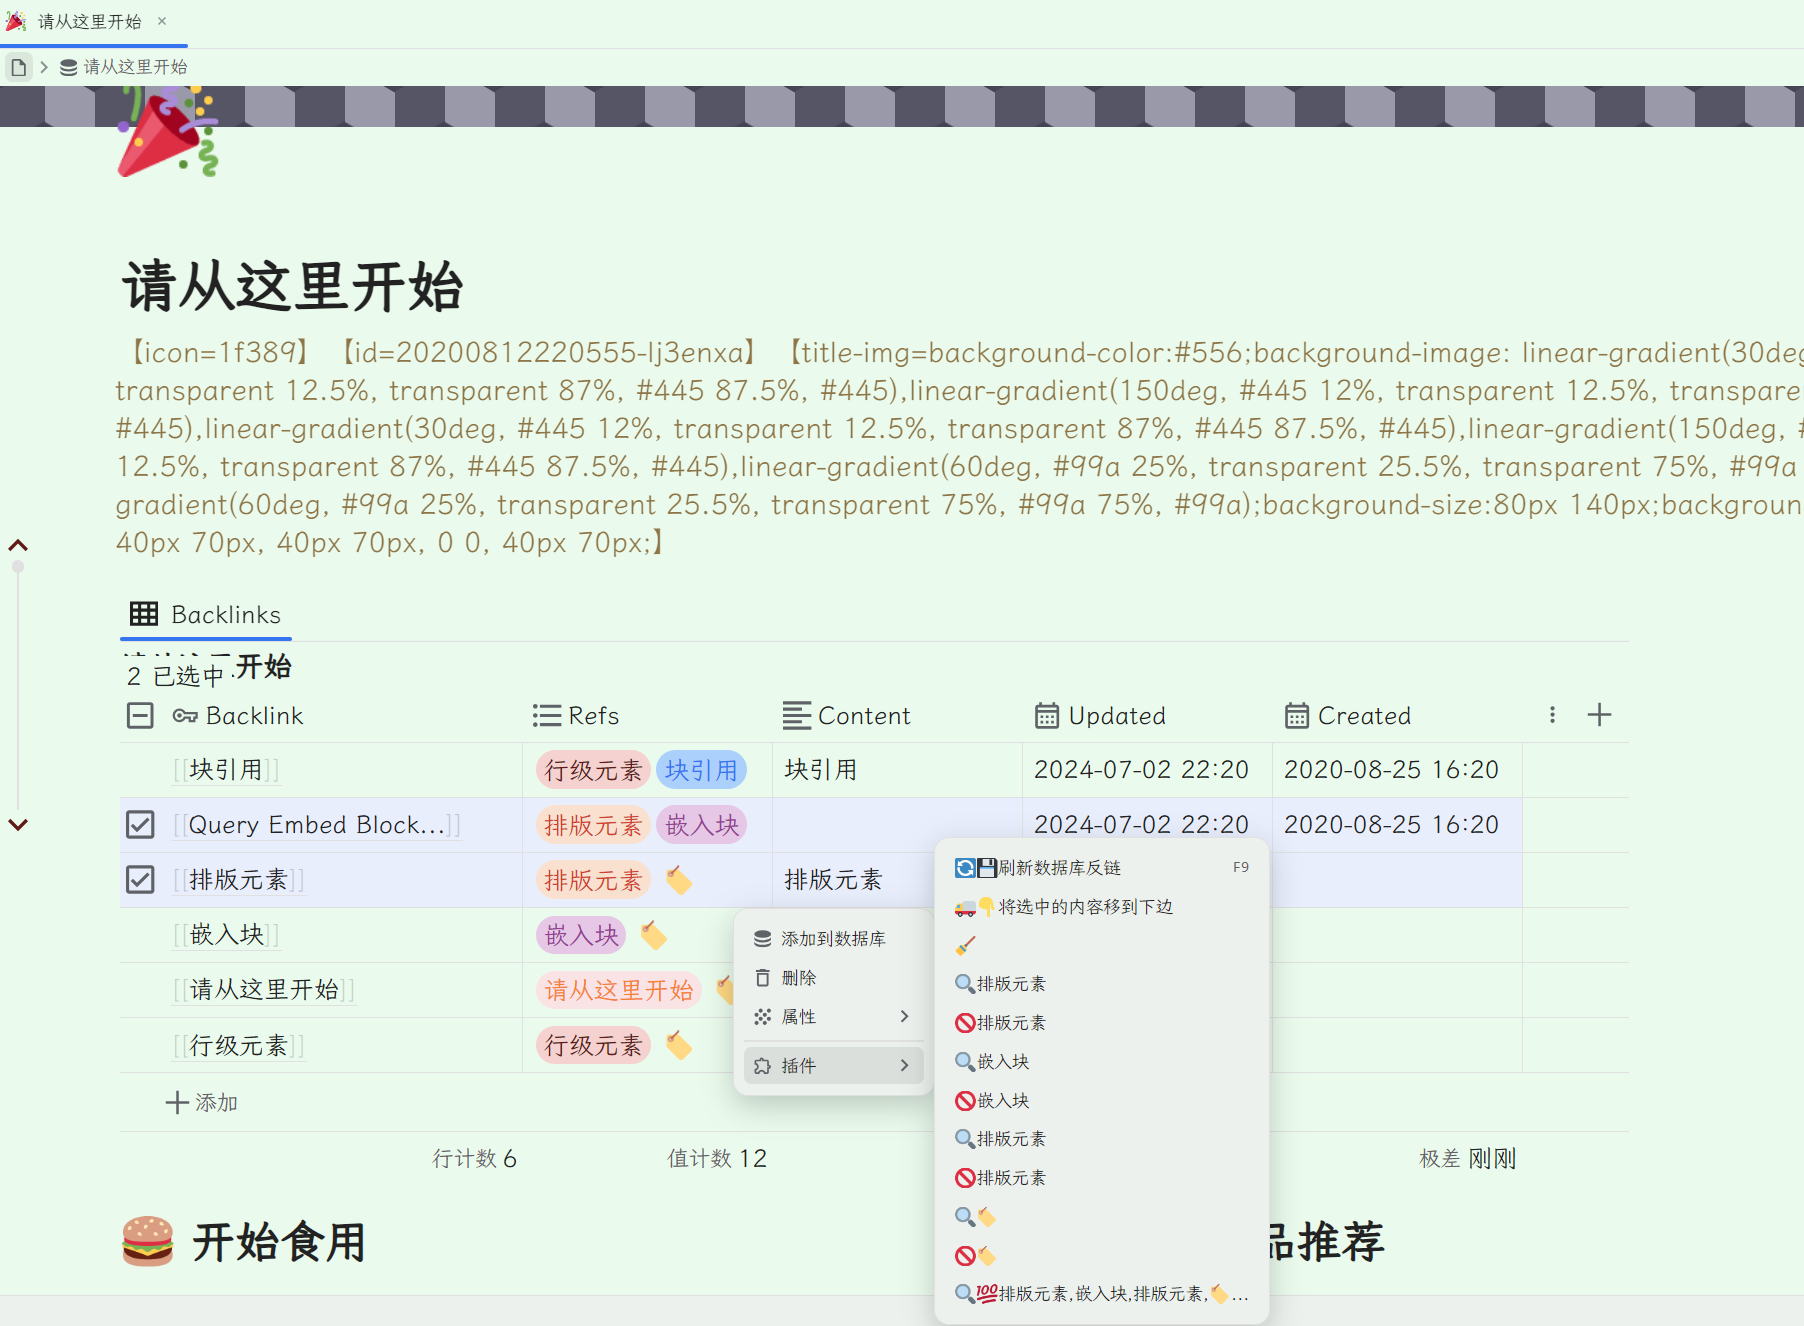Click the 排版元素 tag in the 排版元素 row
Screen dimensions: 1804x1326
[x=593, y=880]
